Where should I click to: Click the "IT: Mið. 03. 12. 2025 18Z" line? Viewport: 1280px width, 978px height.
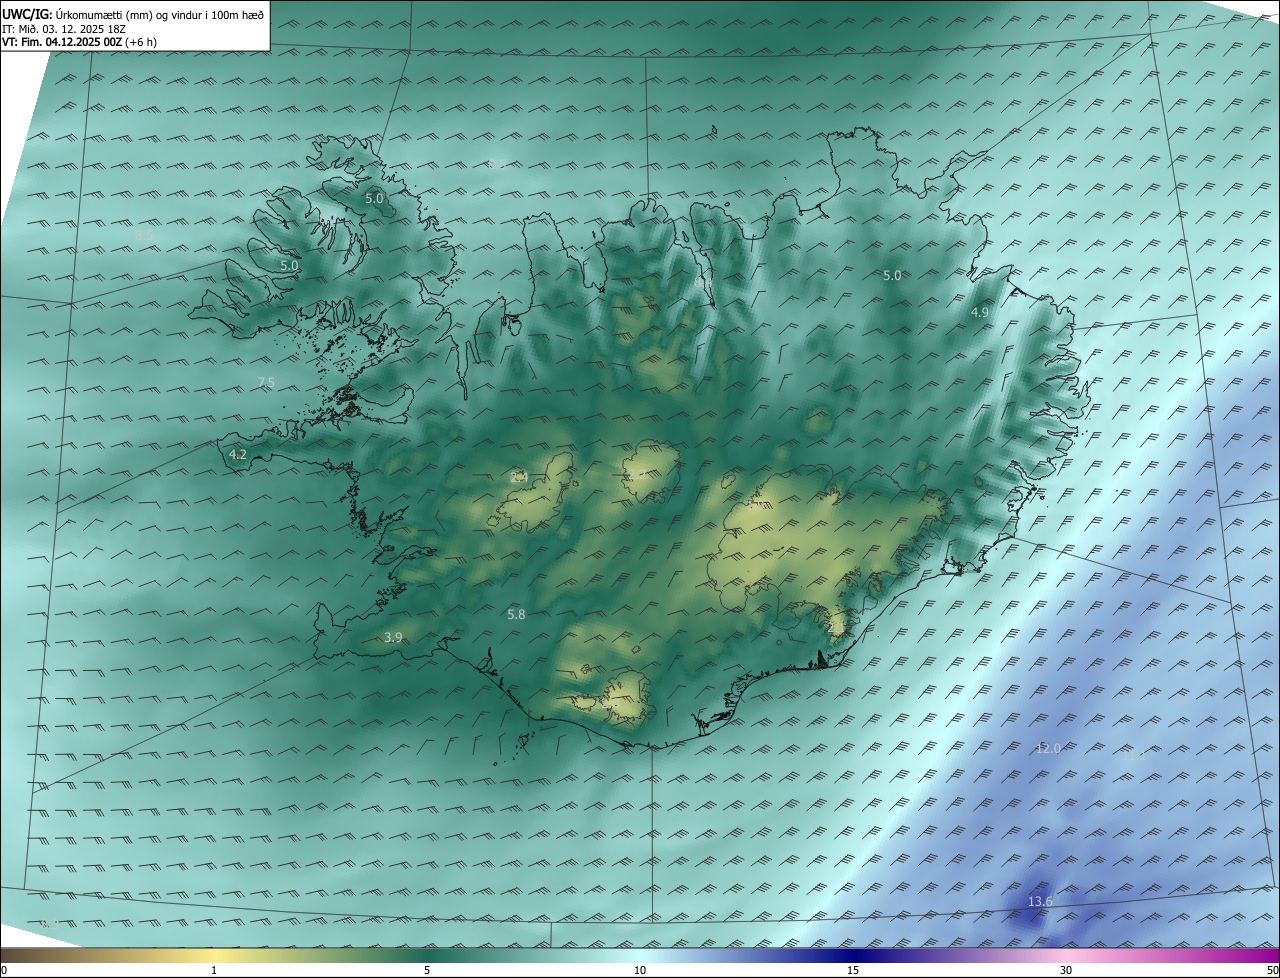(64, 29)
